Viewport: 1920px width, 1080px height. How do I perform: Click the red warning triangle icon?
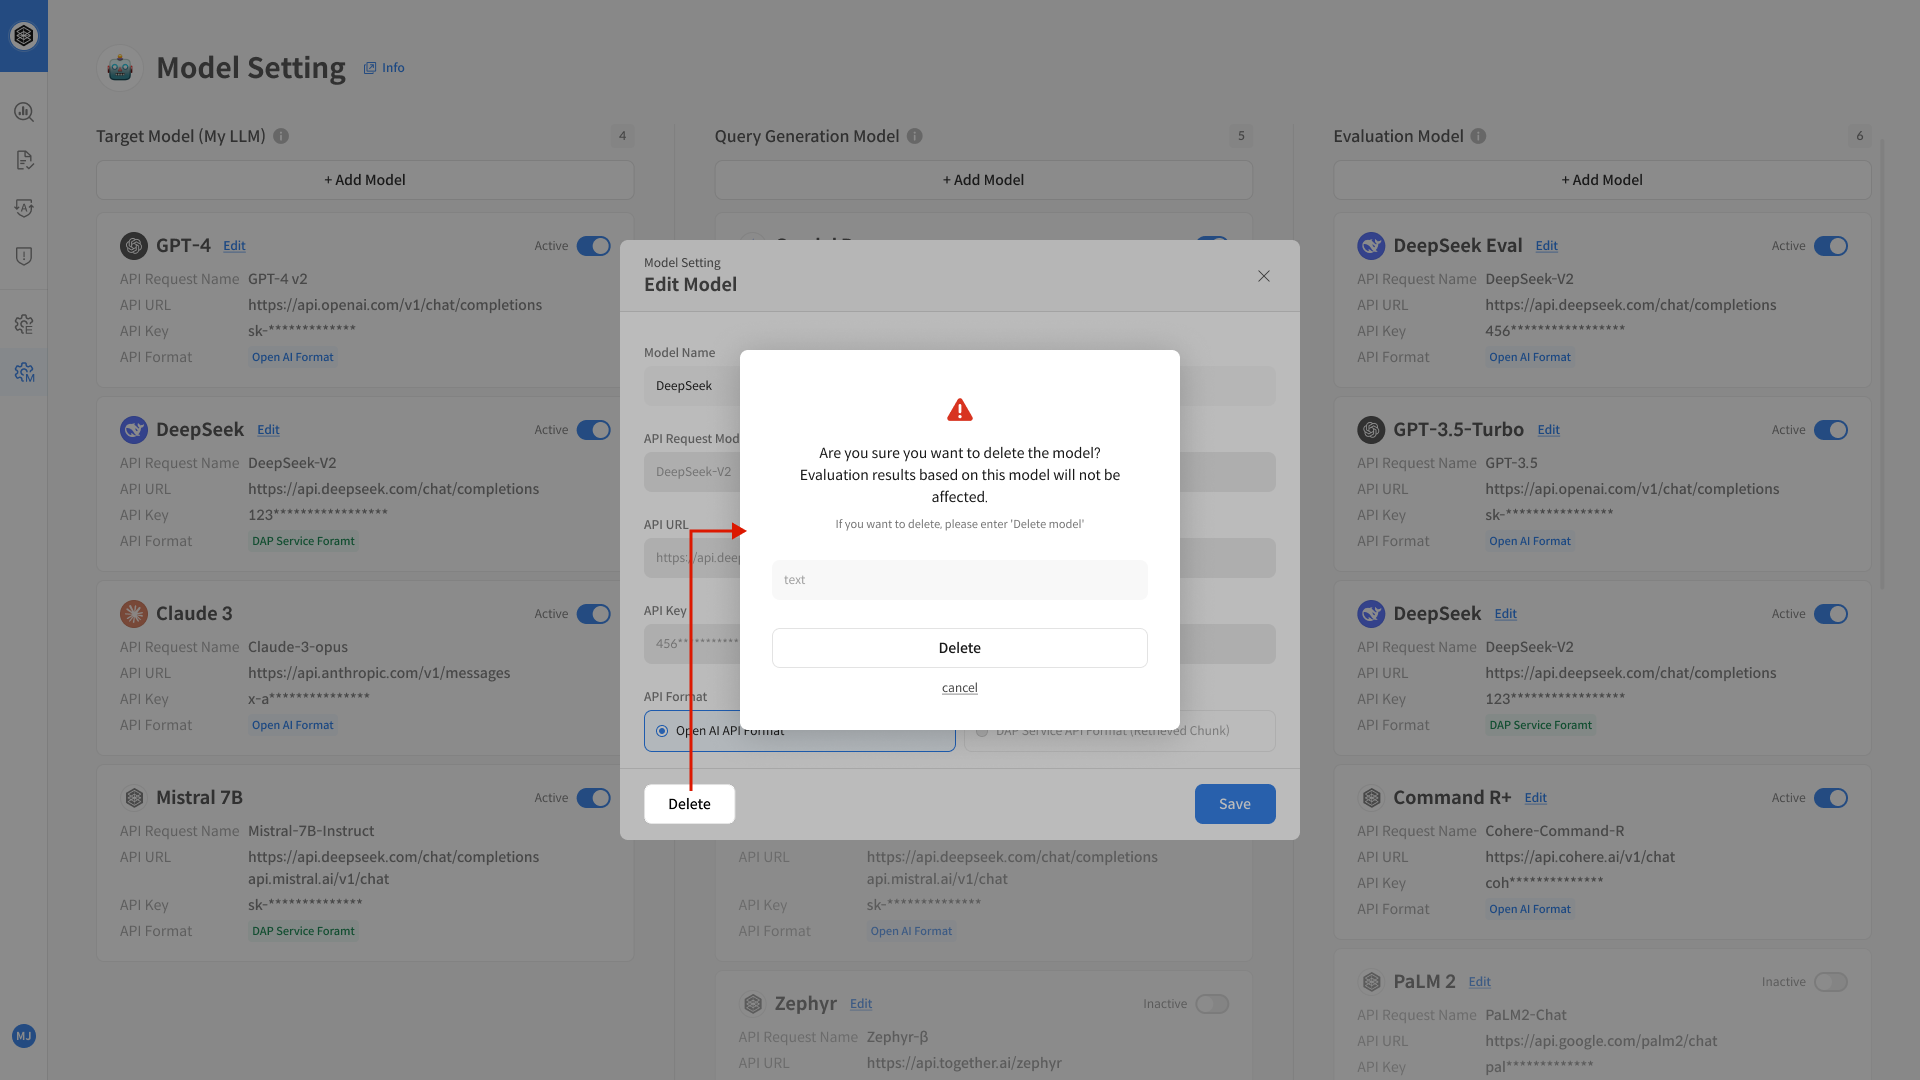[x=960, y=410]
